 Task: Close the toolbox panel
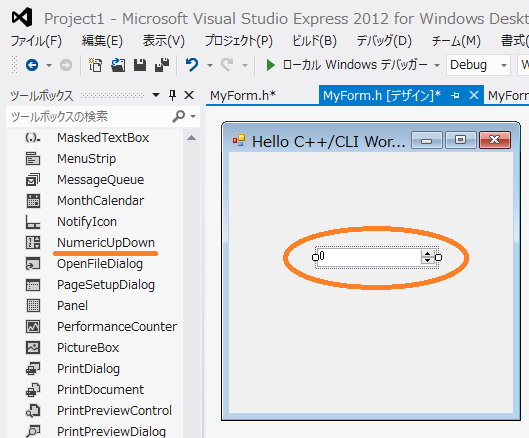[189, 95]
